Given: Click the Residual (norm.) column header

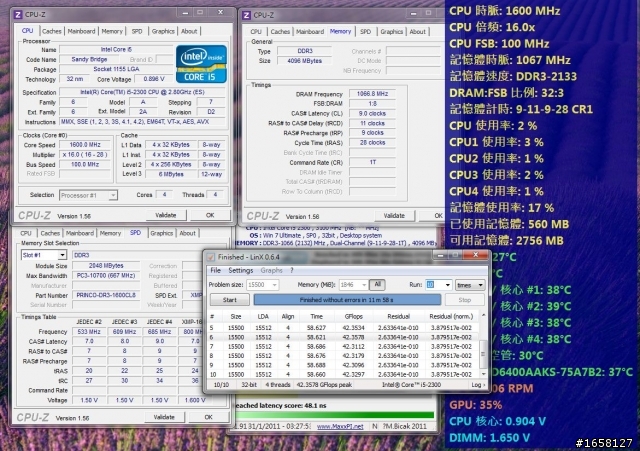Looking at the screenshot, I should pyautogui.click(x=451, y=317).
